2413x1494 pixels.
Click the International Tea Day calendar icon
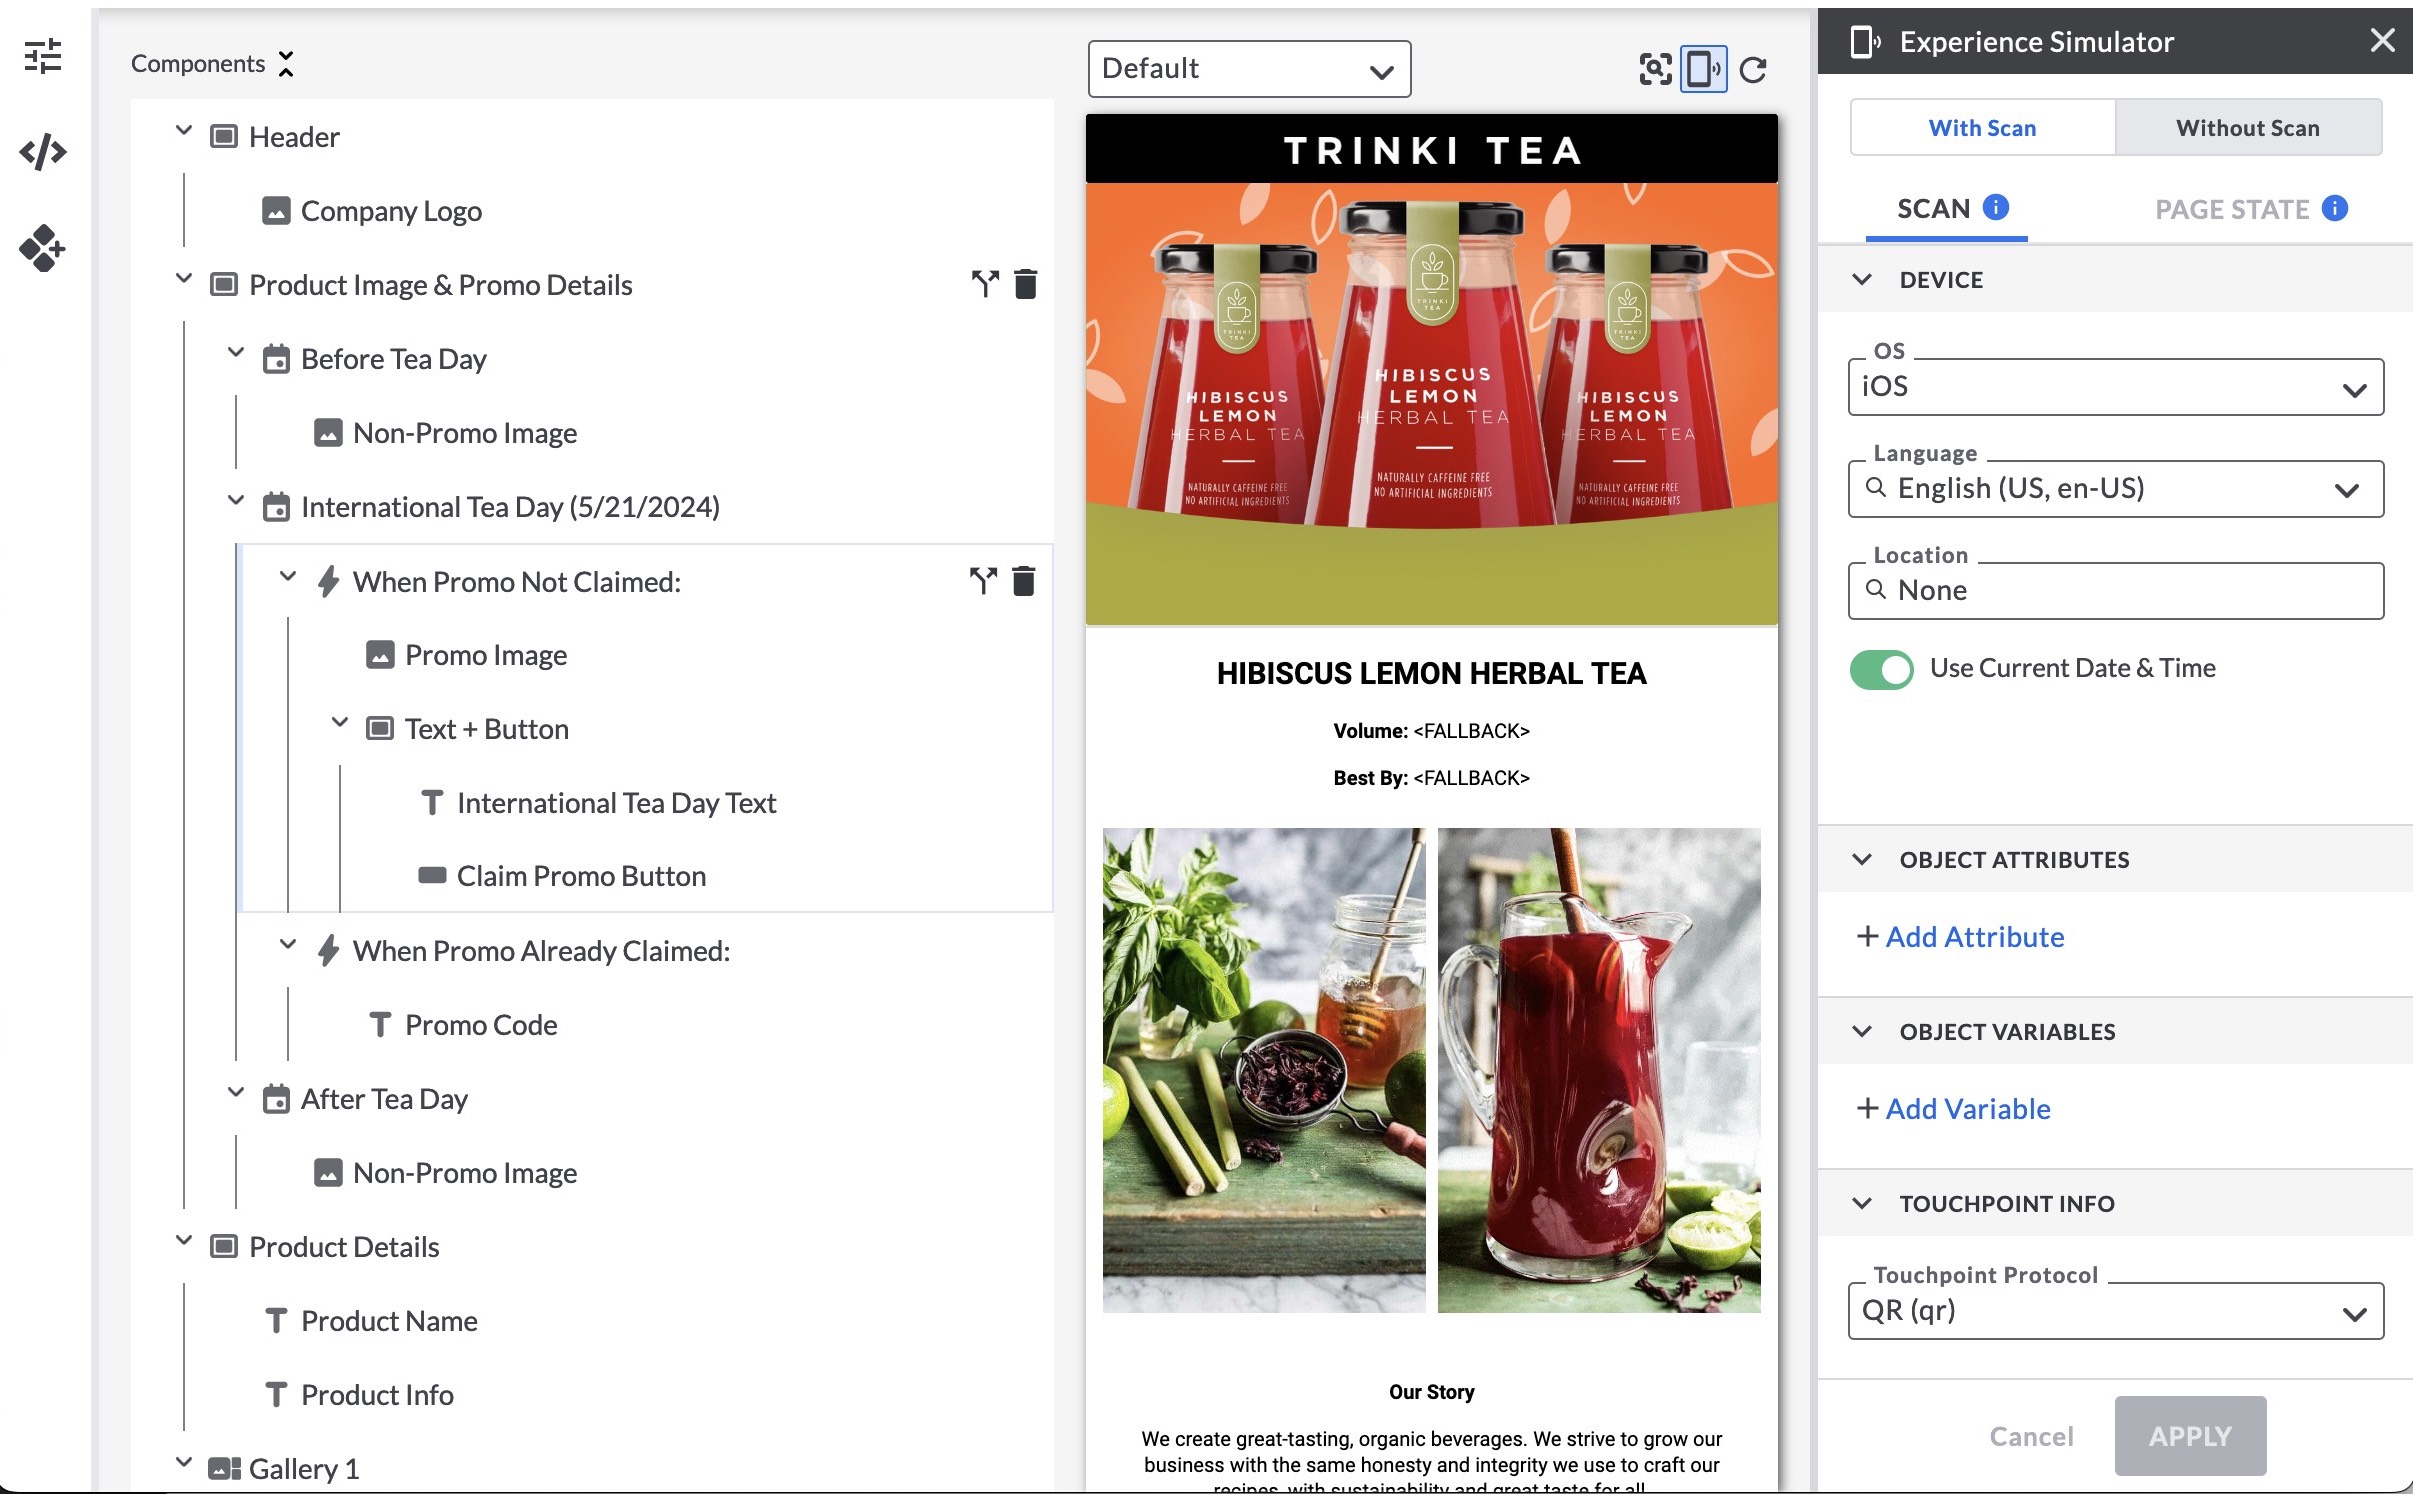tap(276, 507)
